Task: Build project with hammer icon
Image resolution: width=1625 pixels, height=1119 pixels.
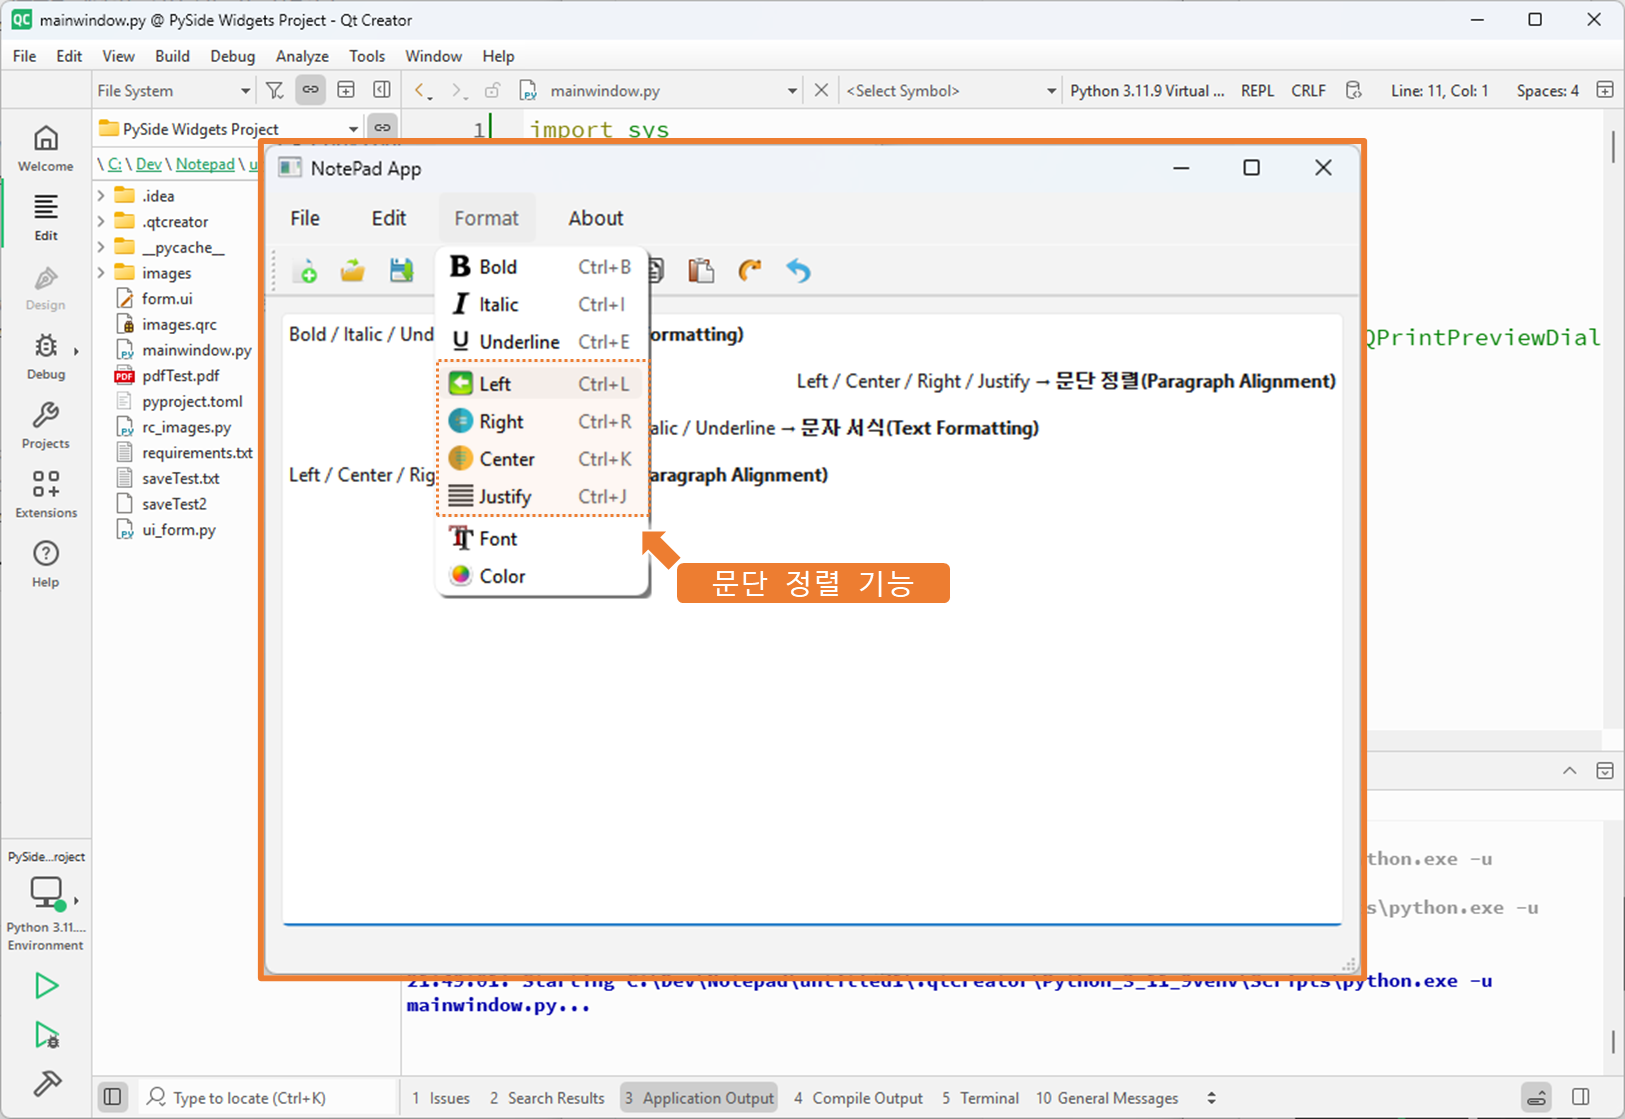Action: click(46, 1083)
